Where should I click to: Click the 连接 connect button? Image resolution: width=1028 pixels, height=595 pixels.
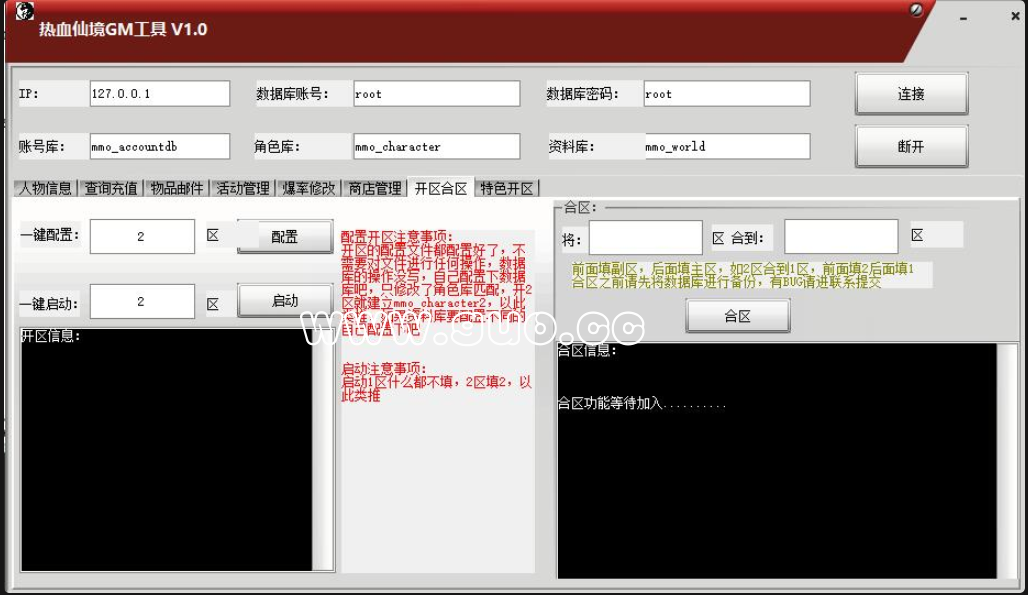tap(911, 94)
